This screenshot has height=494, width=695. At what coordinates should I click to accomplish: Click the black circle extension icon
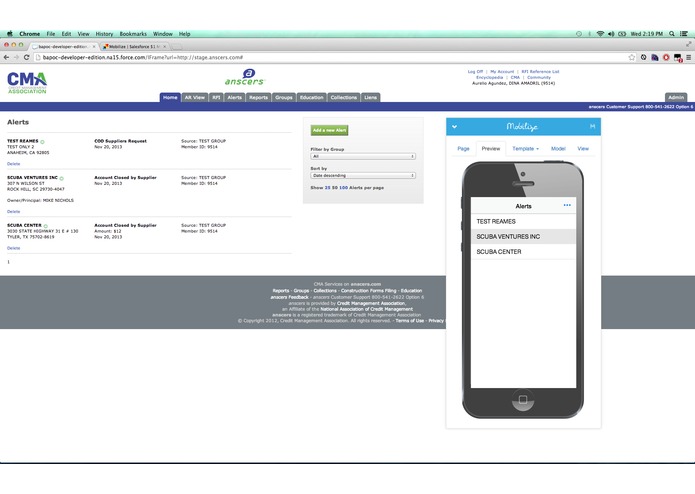(x=644, y=58)
